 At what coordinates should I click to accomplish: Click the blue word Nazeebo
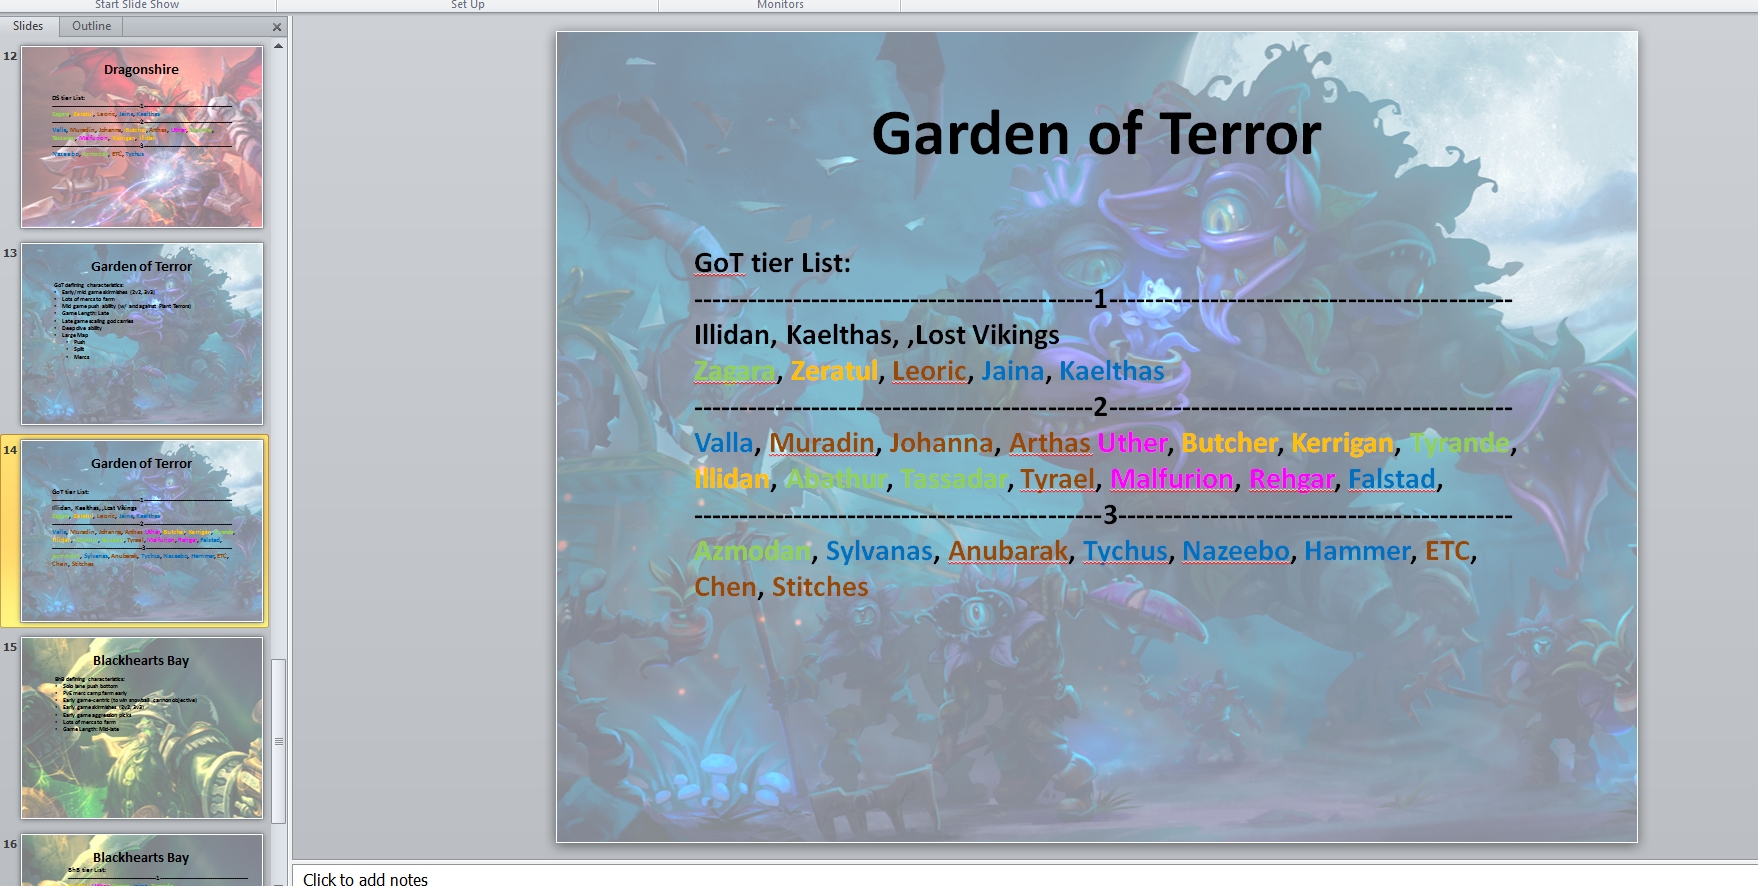point(1236,551)
